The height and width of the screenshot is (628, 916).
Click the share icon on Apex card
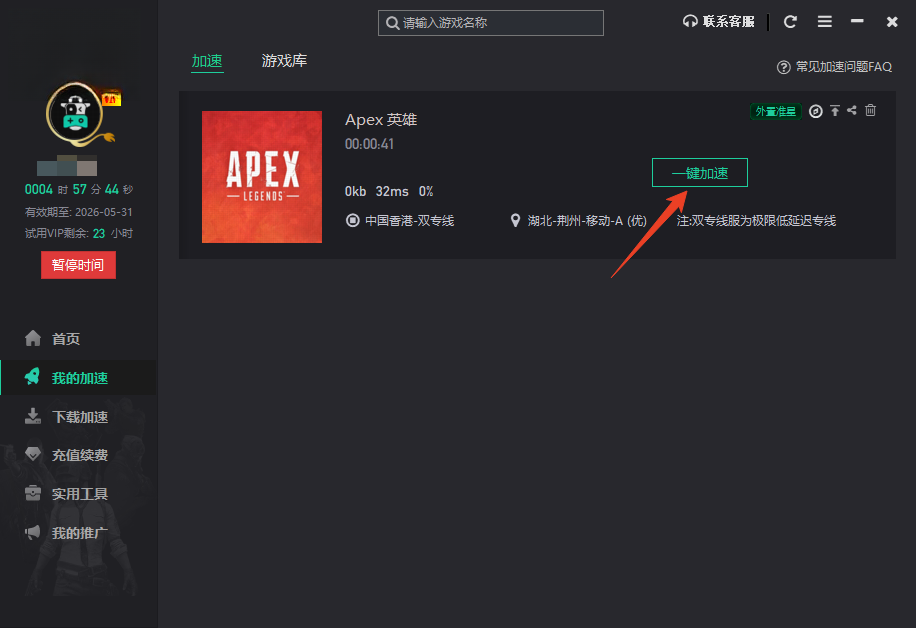pyautogui.click(x=852, y=110)
